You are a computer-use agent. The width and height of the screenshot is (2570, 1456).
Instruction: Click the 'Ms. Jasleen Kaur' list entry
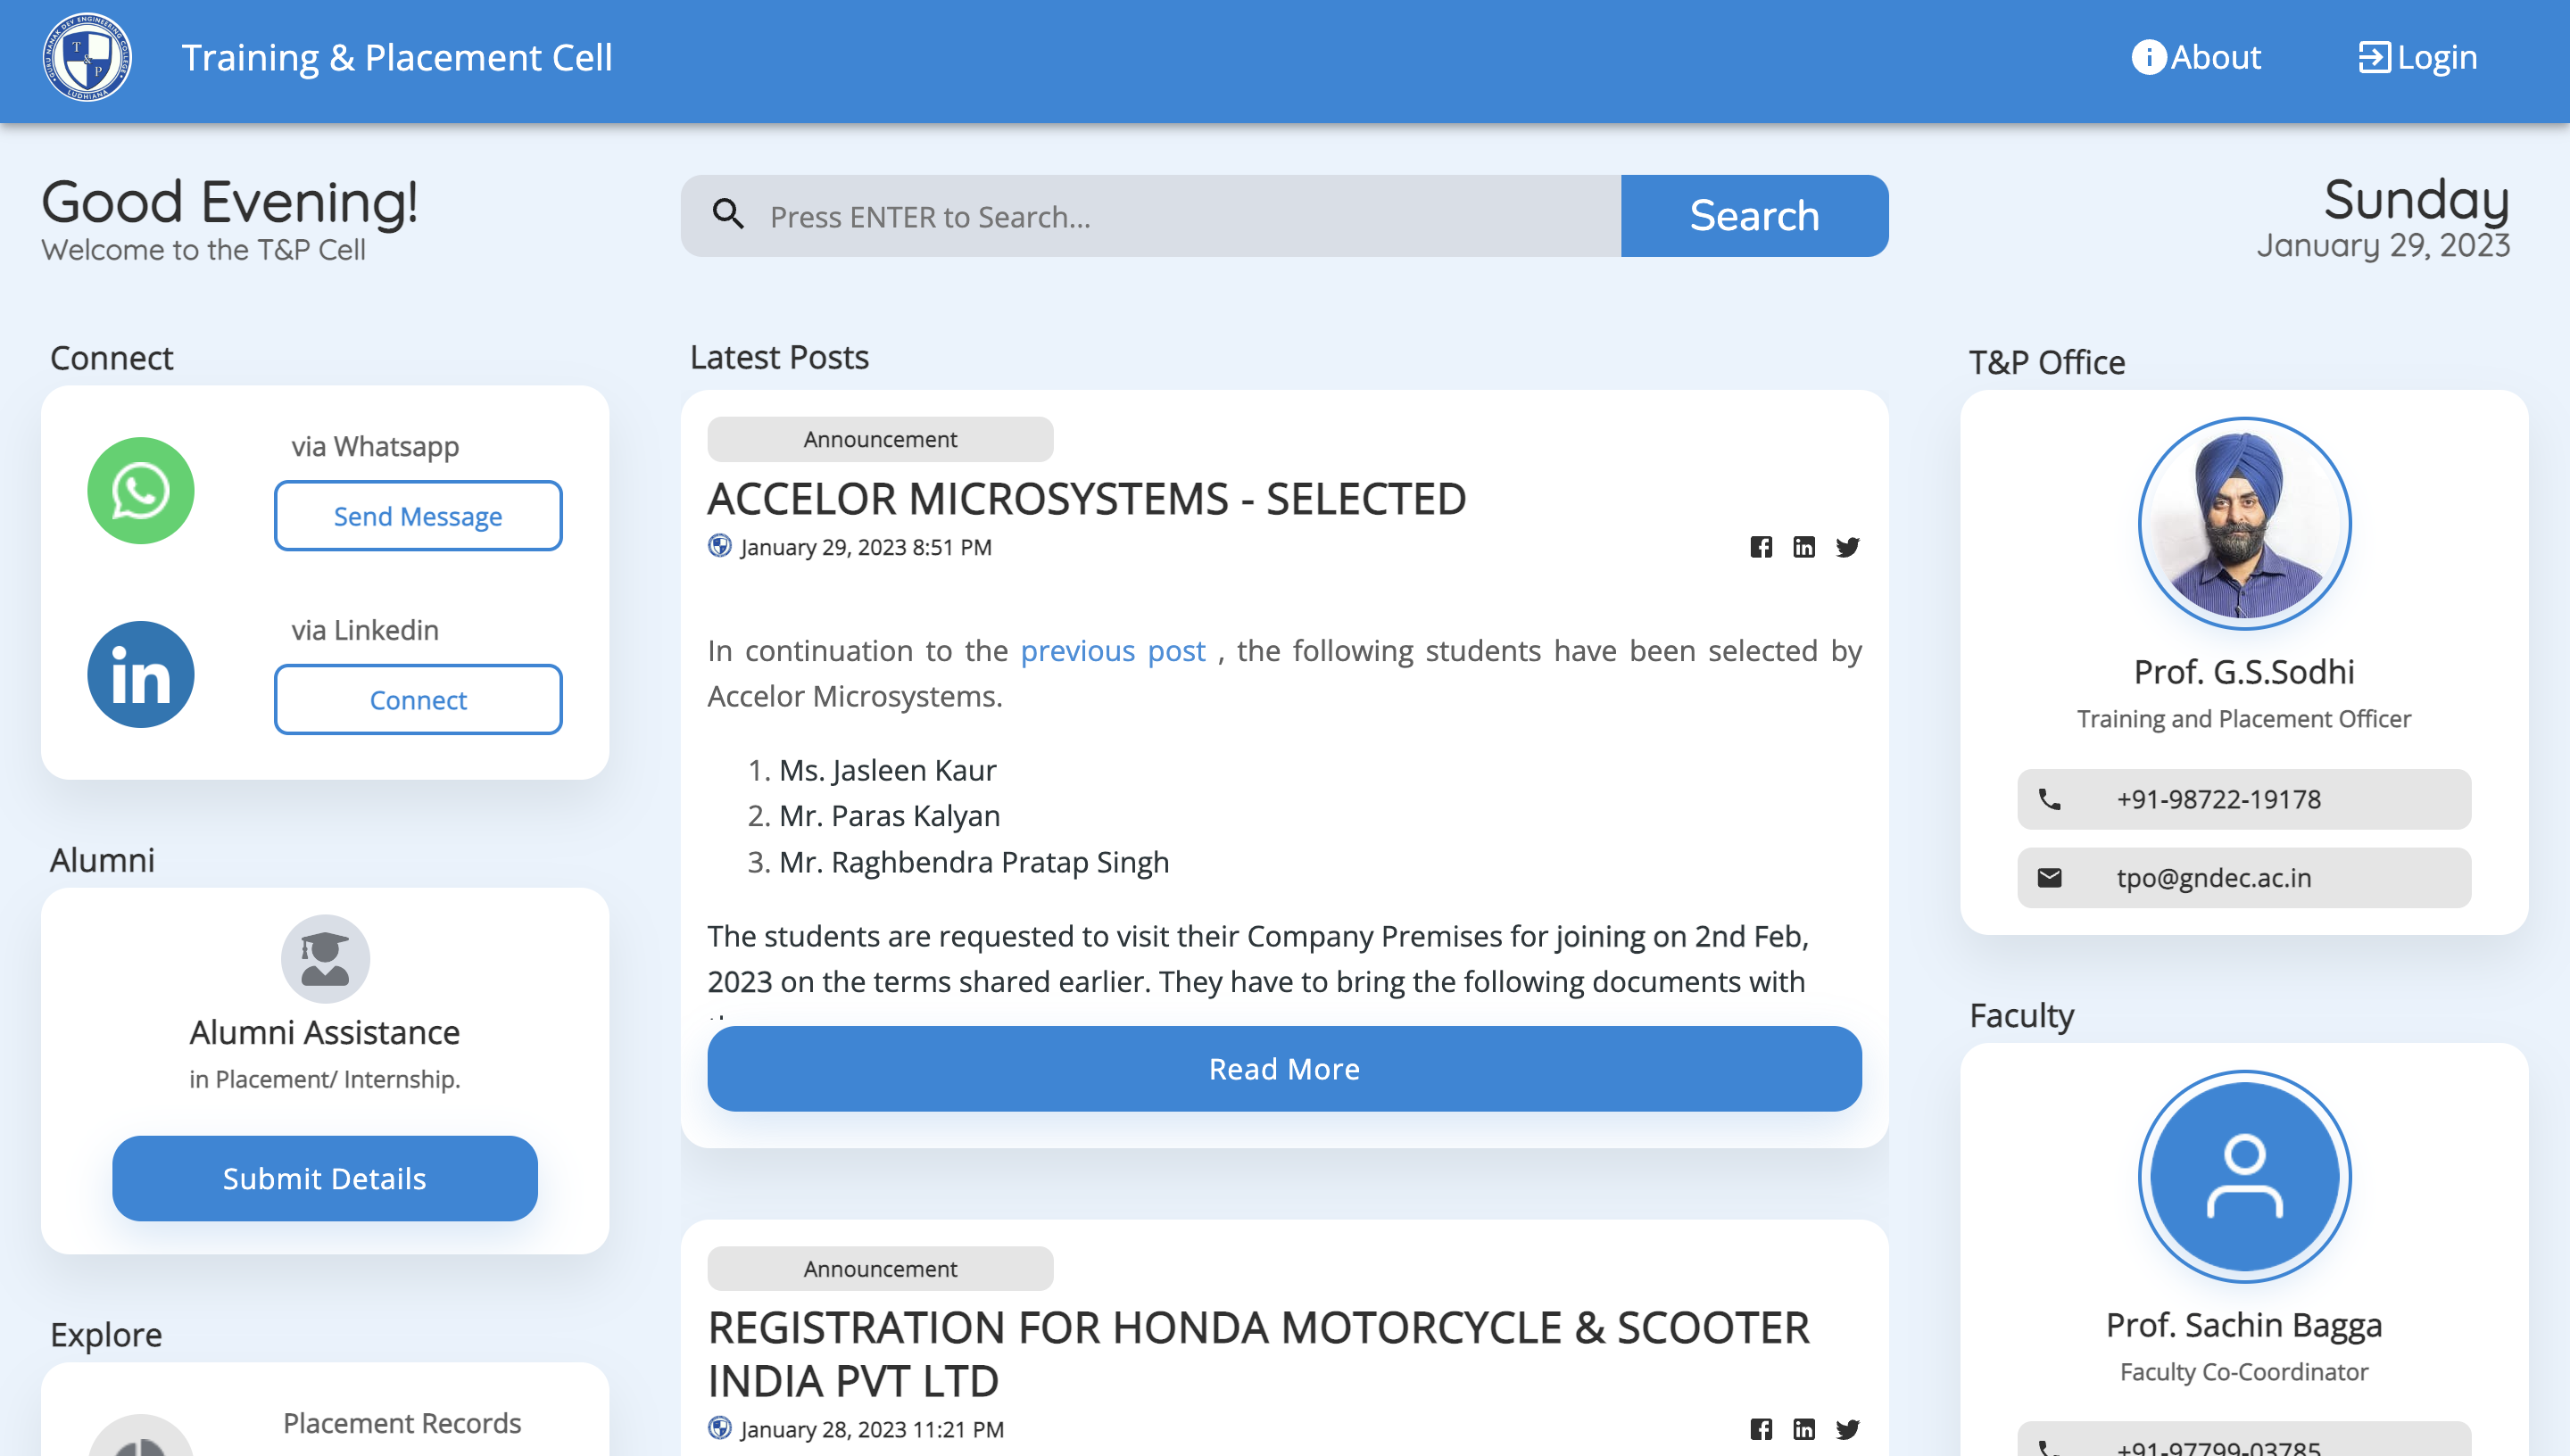tap(887, 770)
